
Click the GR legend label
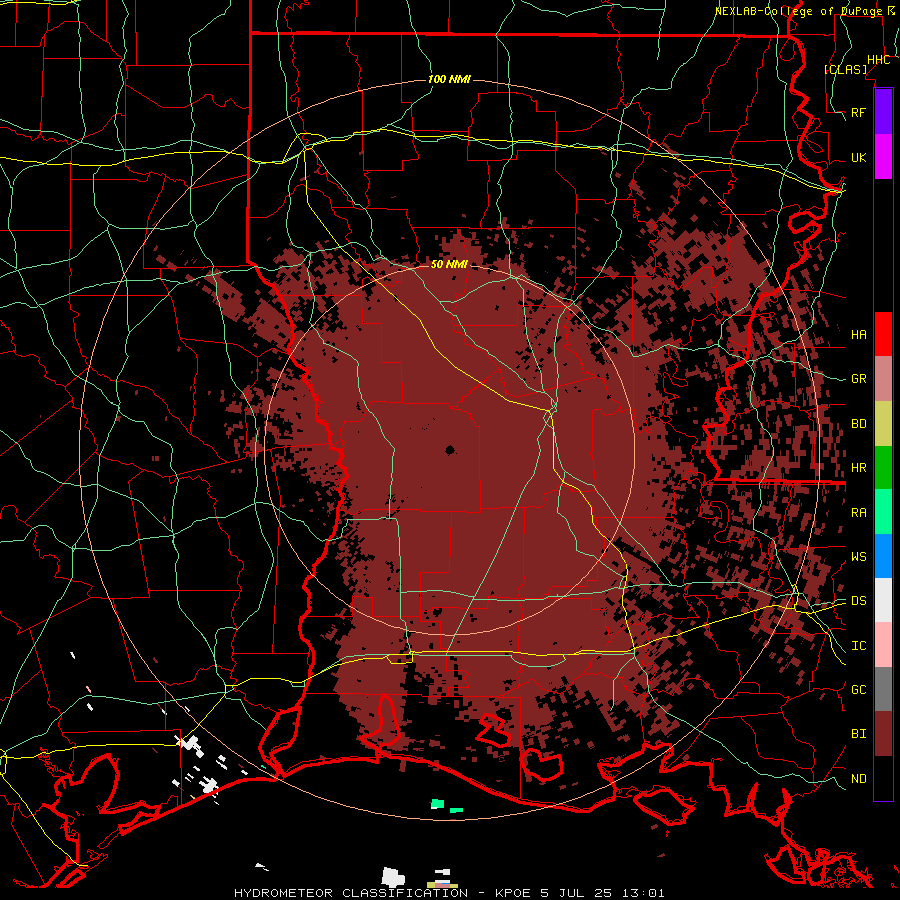[859, 379]
